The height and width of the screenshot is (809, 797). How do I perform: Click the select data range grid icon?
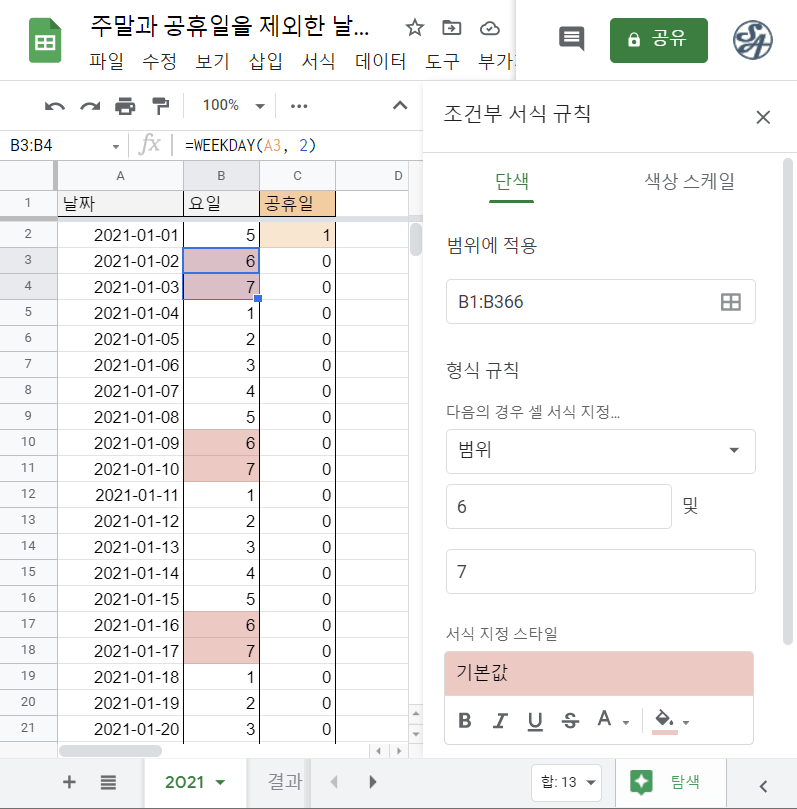731,302
